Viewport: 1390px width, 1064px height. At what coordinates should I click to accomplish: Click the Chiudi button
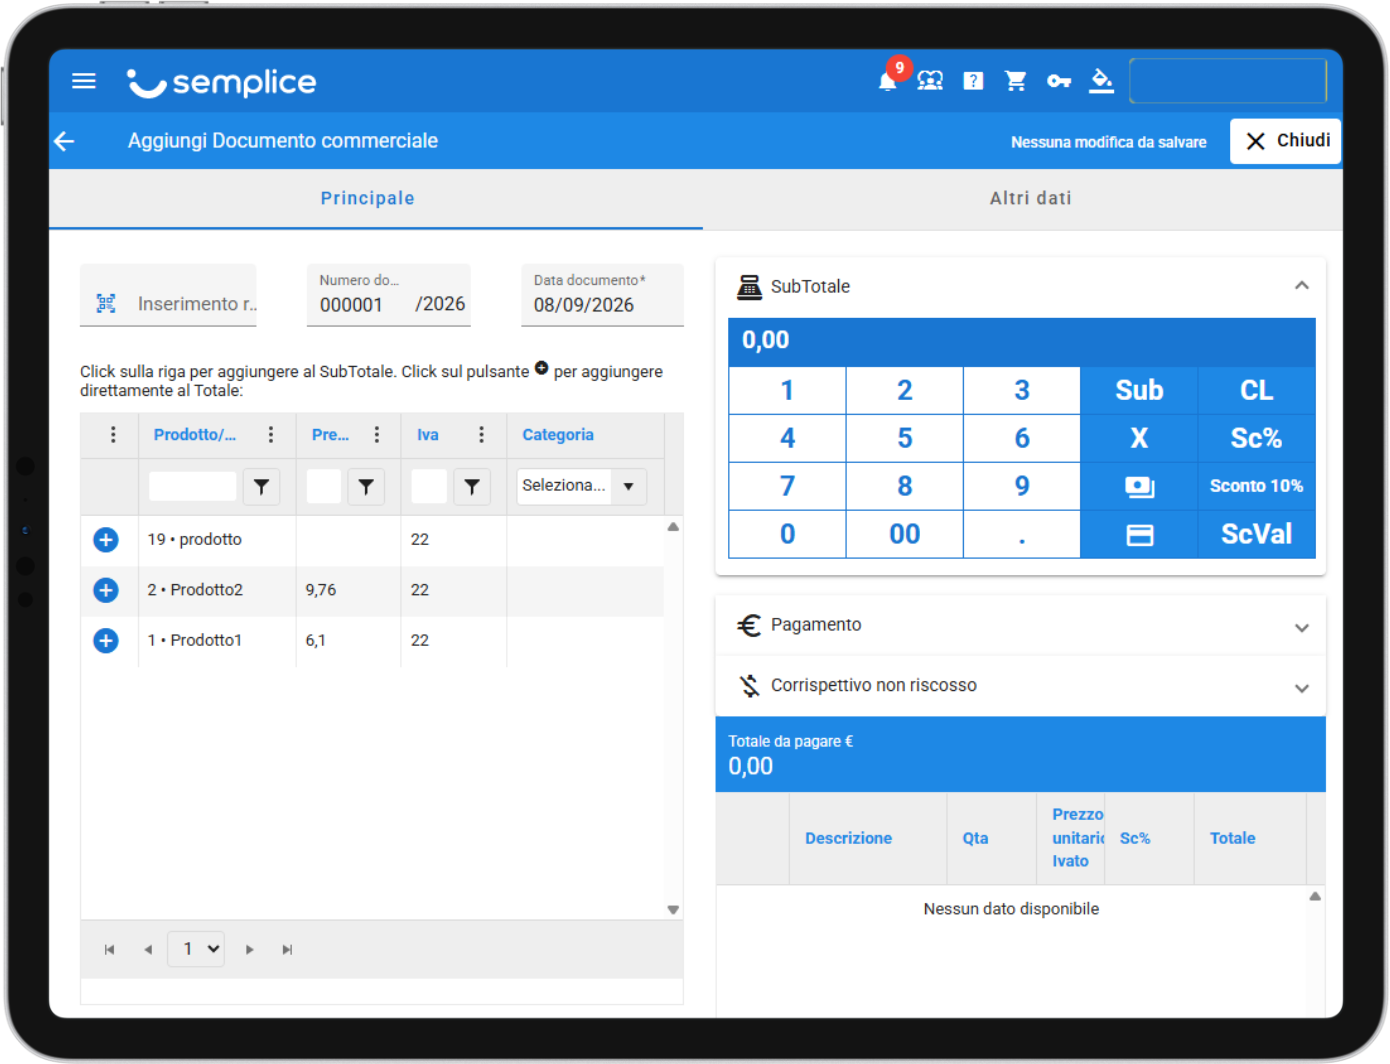[x=1285, y=141]
